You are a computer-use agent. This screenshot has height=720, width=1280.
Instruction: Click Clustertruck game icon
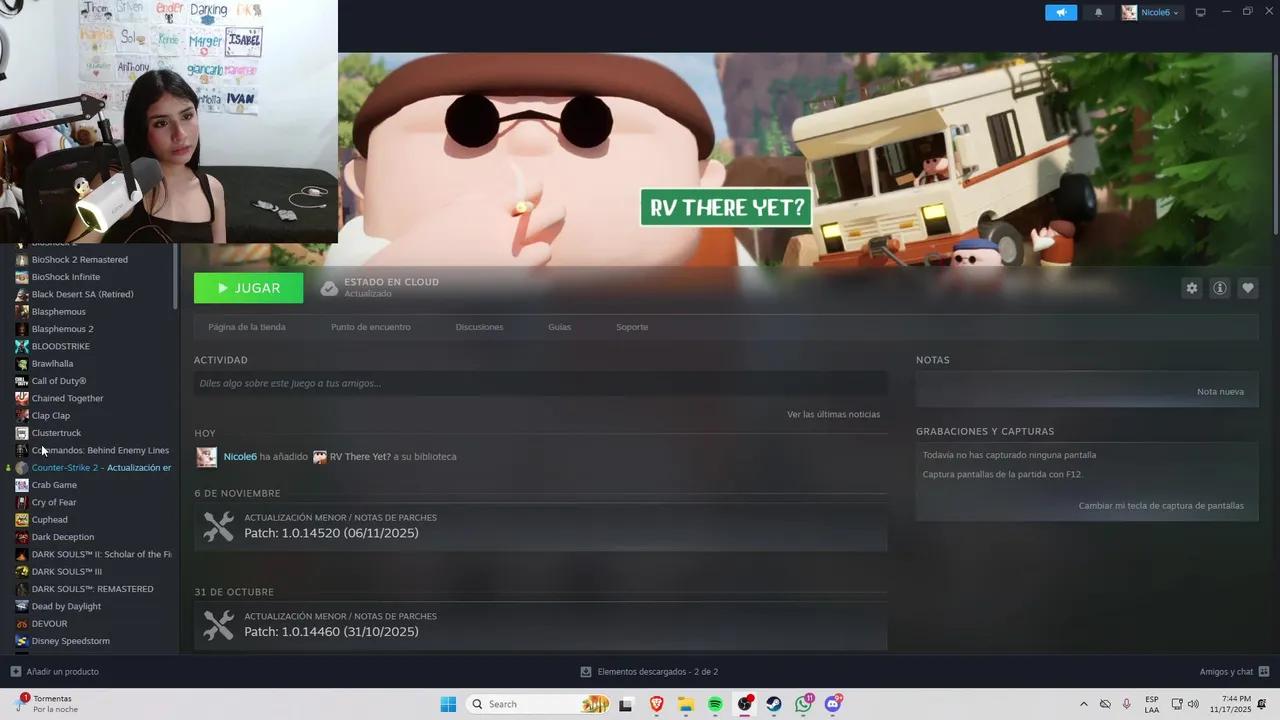(22, 433)
